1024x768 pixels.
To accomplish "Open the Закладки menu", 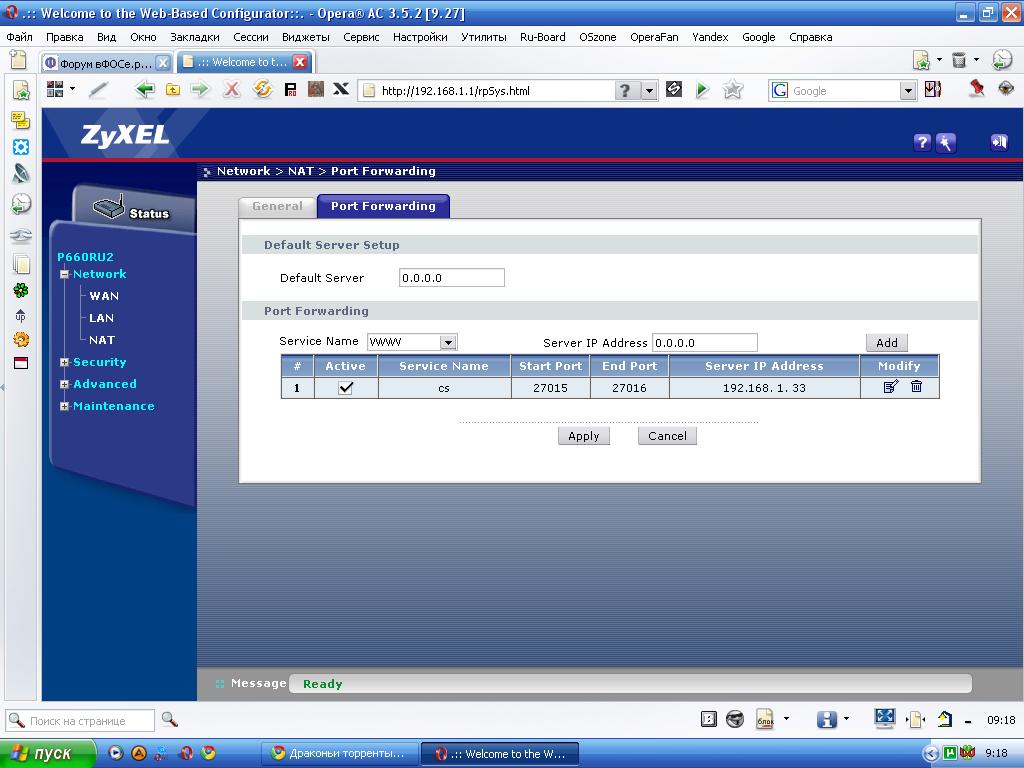I will tap(194, 37).
